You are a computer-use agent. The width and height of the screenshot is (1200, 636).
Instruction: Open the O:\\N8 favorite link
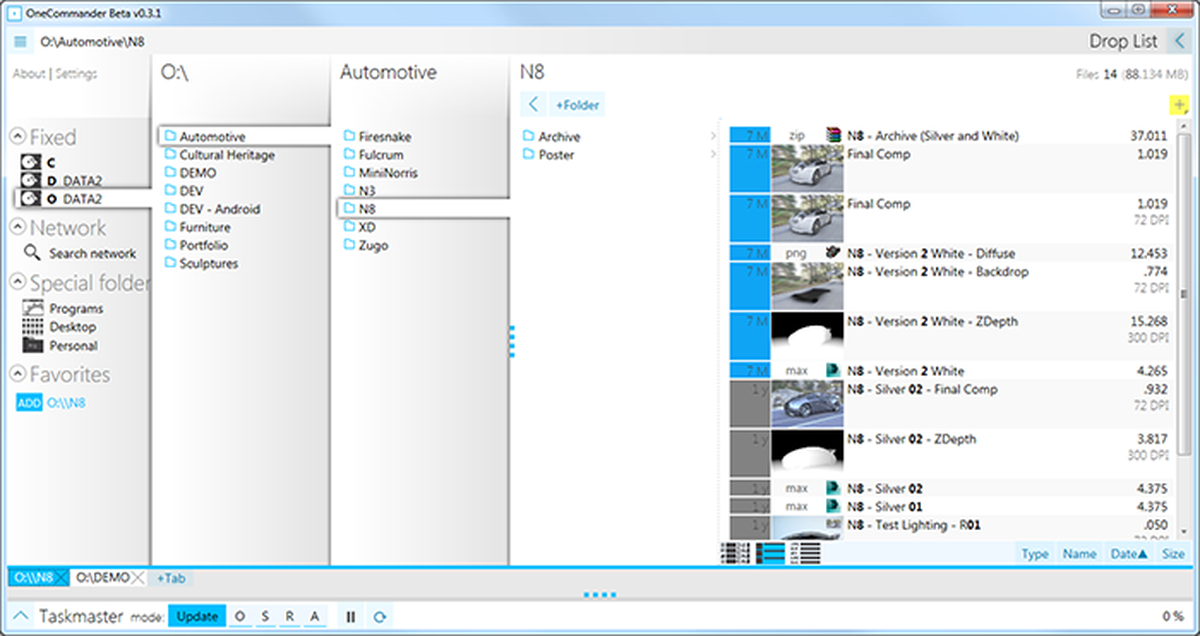point(66,403)
